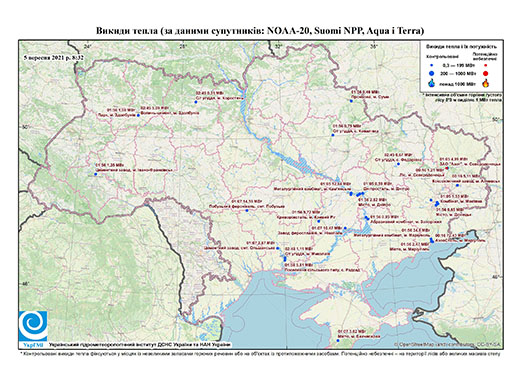Viewport: 520px width, 368px height.
Task: Click the blue marker near Sumy
Action: [x=351, y=101]
